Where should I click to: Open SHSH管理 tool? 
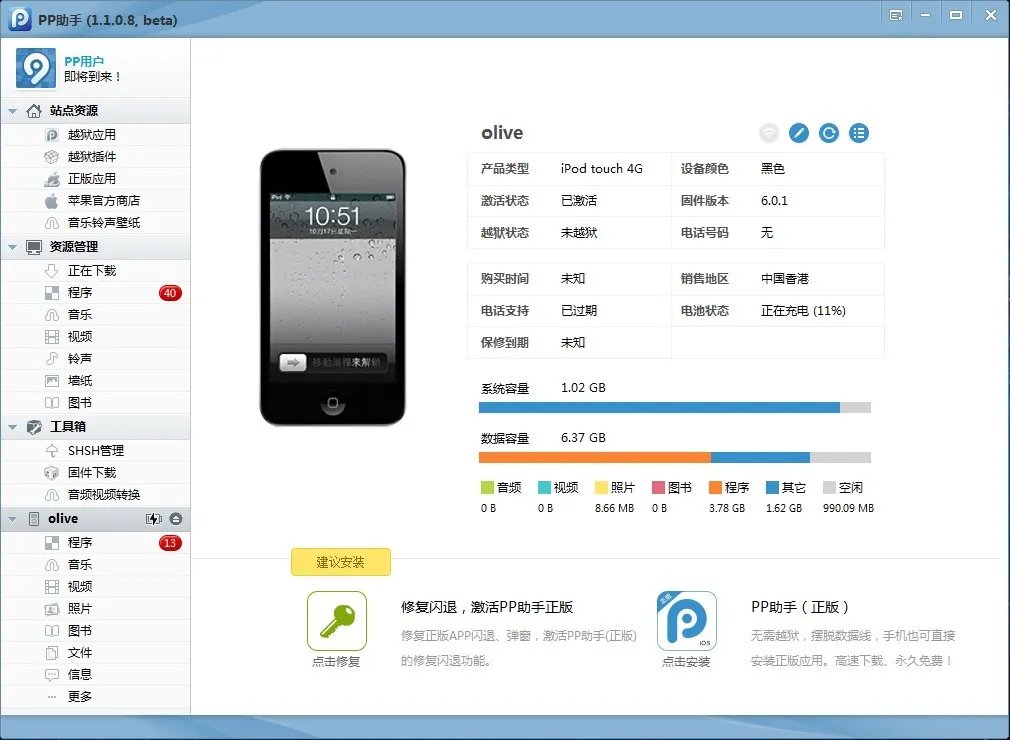click(95, 450)
